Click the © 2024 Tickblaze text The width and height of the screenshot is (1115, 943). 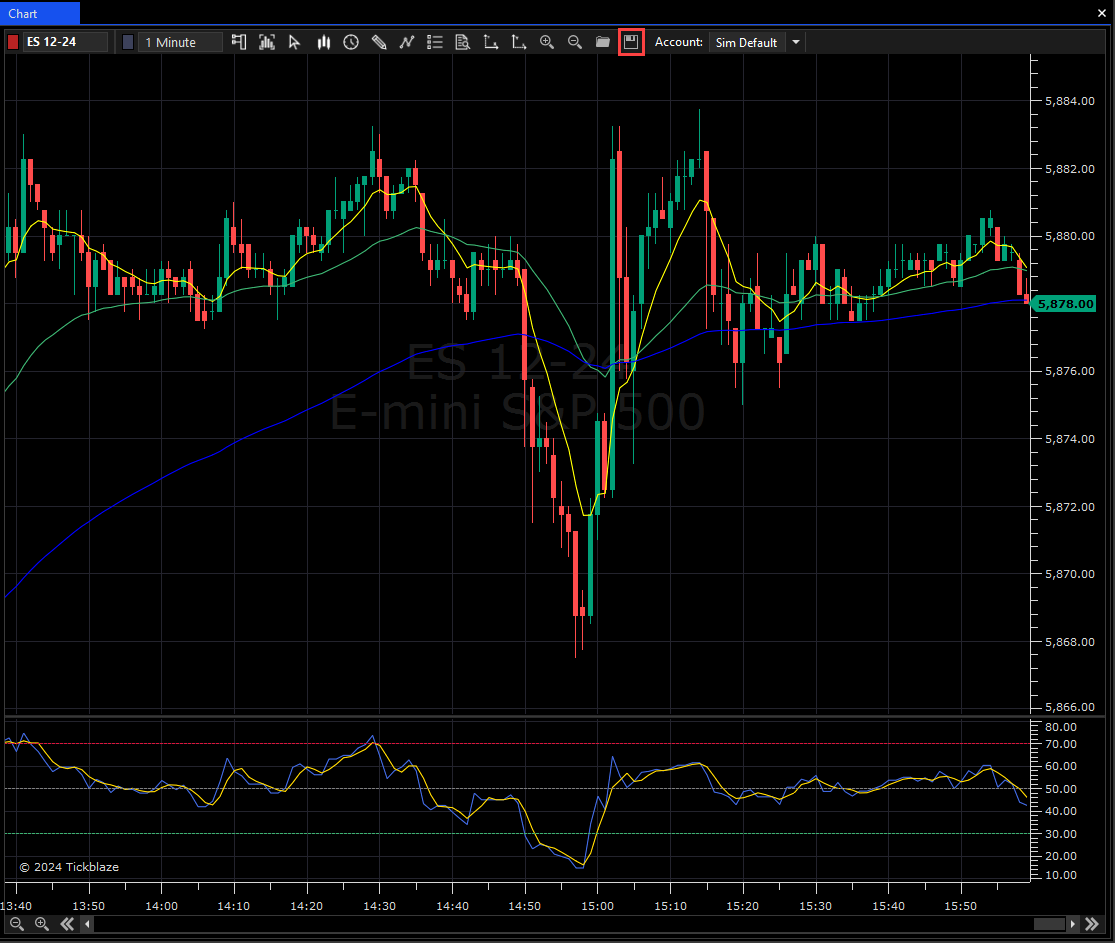[x=69, y=867]
